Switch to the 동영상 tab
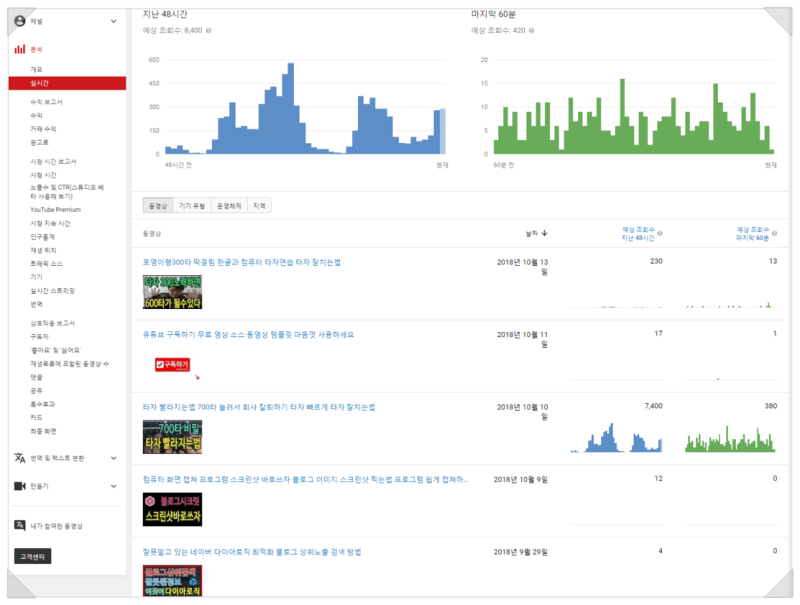The width and height of the screenshot is (800, 605). tap(158, 206)
